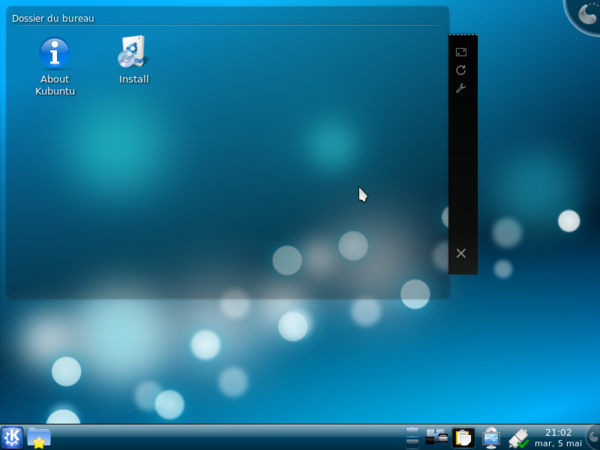Image resolution: width=600 pixels, height=450 pixels.
Task: Click the clock showing 21:02
Action: [558, 437]
